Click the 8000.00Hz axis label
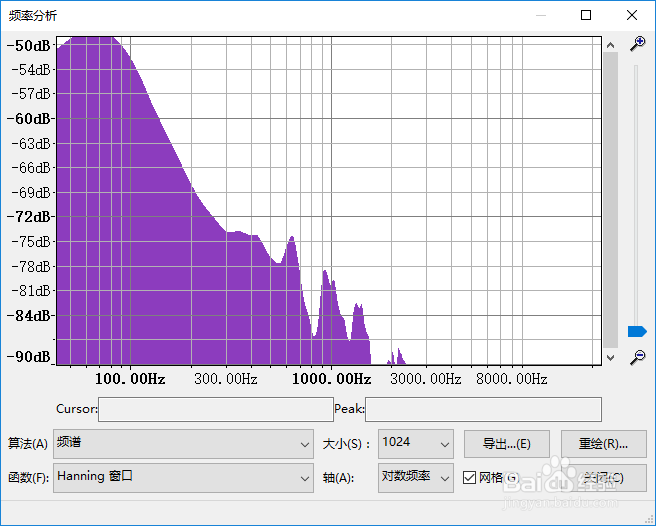Viewport: 656px width, 526px height. [512, 379]
